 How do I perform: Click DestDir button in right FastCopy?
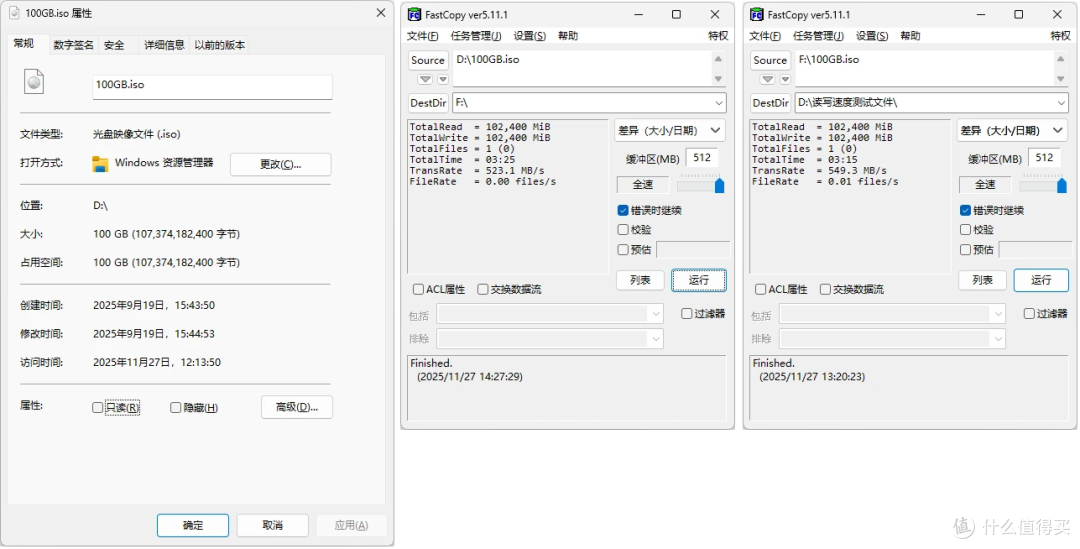click(x=770, y=103)
